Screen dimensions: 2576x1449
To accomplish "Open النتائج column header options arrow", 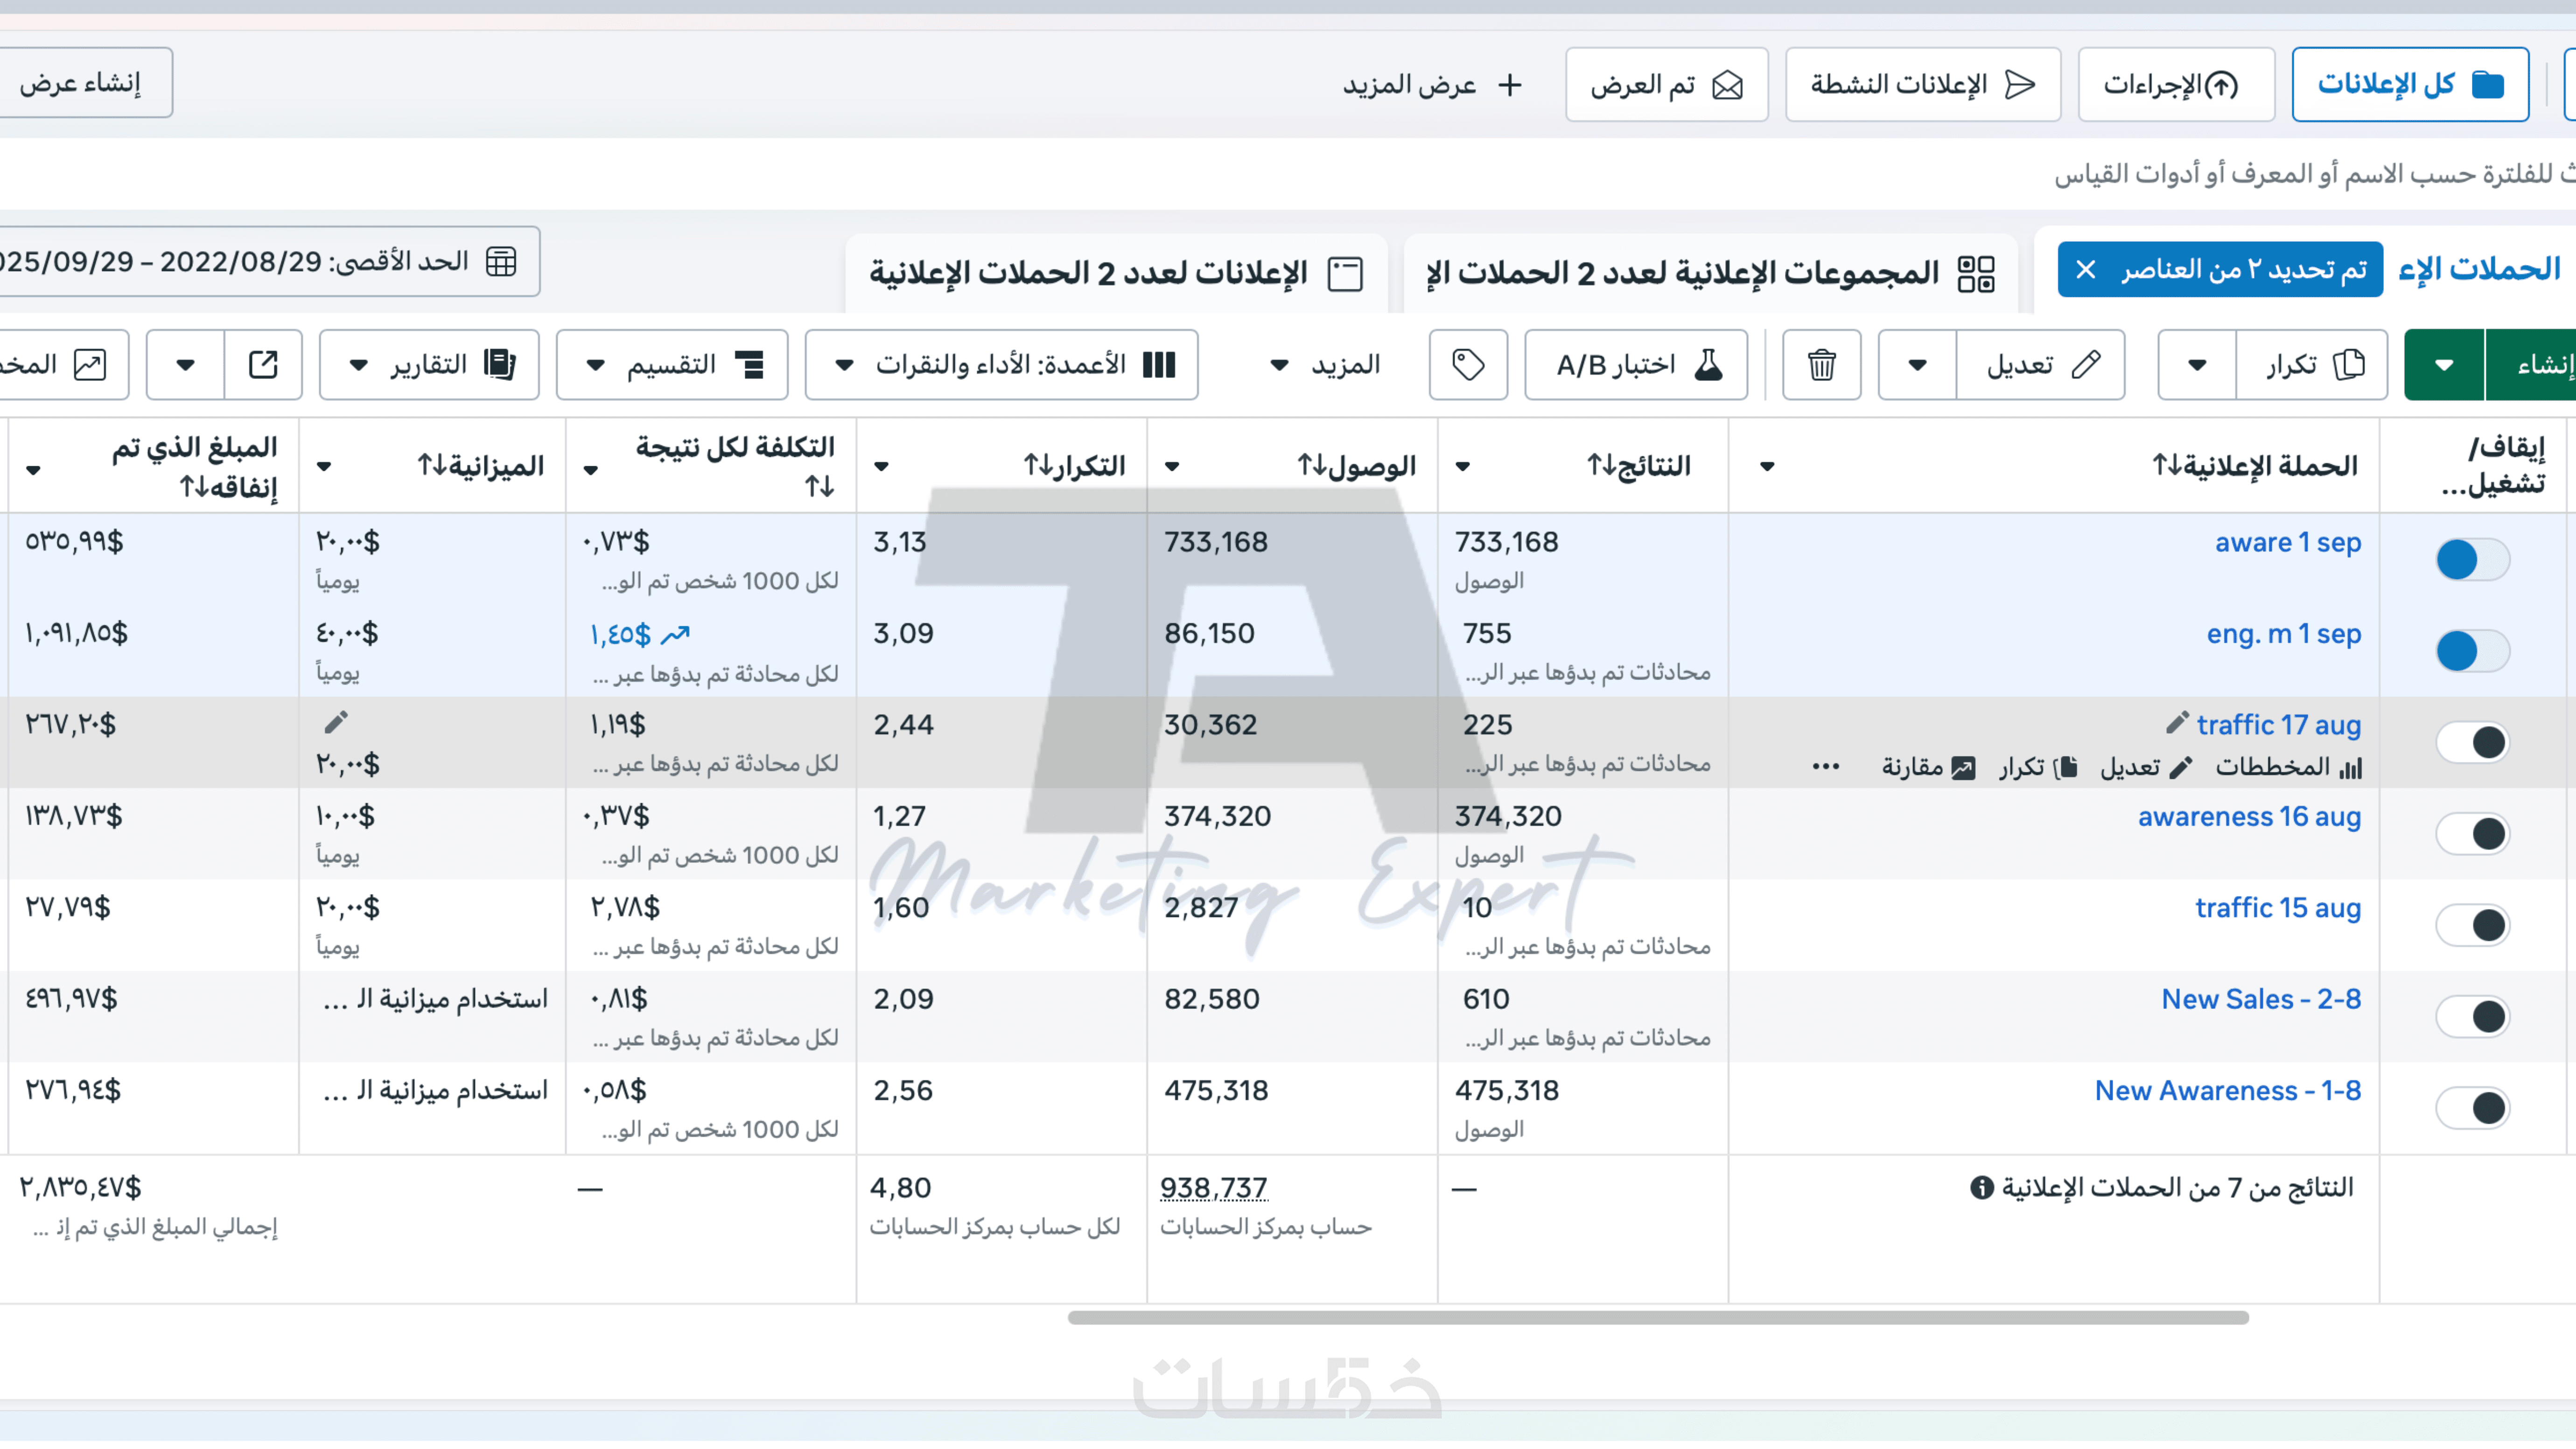I will (x=1462, y=467).
